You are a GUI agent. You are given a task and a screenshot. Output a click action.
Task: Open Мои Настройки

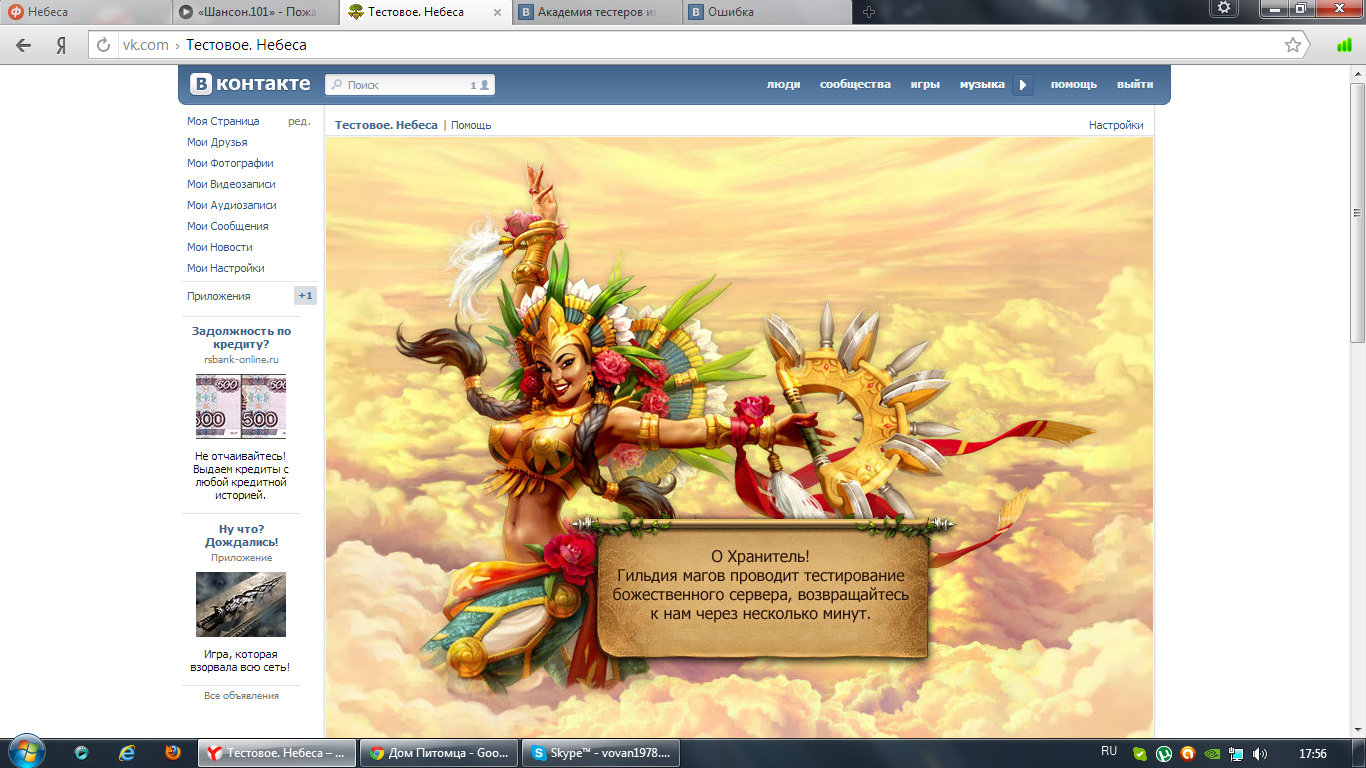click(226, 268)
